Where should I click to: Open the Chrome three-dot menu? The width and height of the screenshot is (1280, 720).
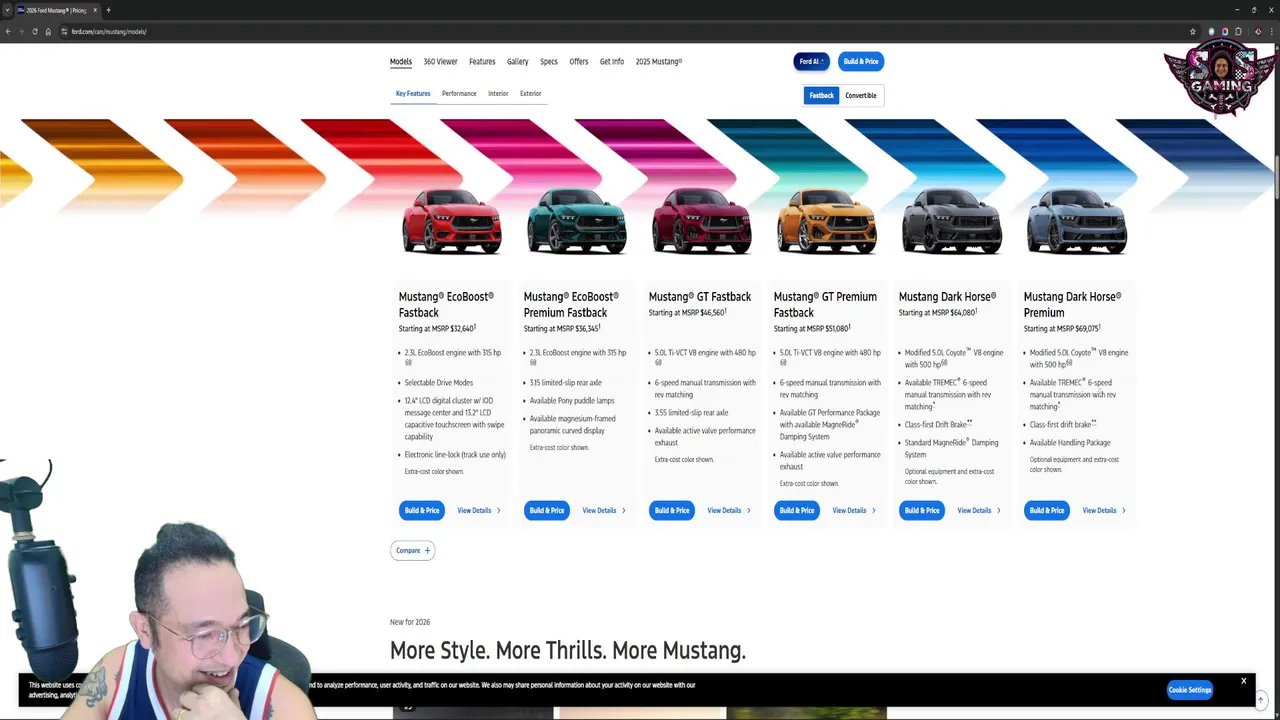pyautogui.click(x=1271, y=31)
